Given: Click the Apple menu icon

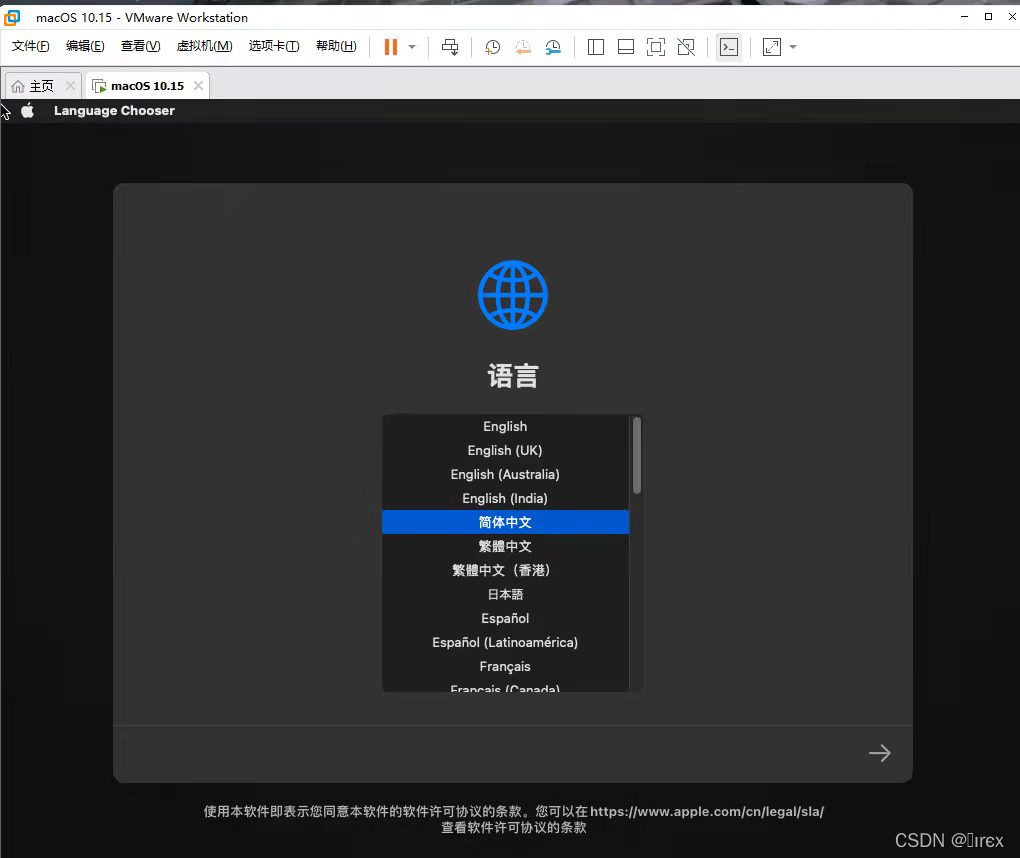Looking at the screenshot, I should 27,111.
